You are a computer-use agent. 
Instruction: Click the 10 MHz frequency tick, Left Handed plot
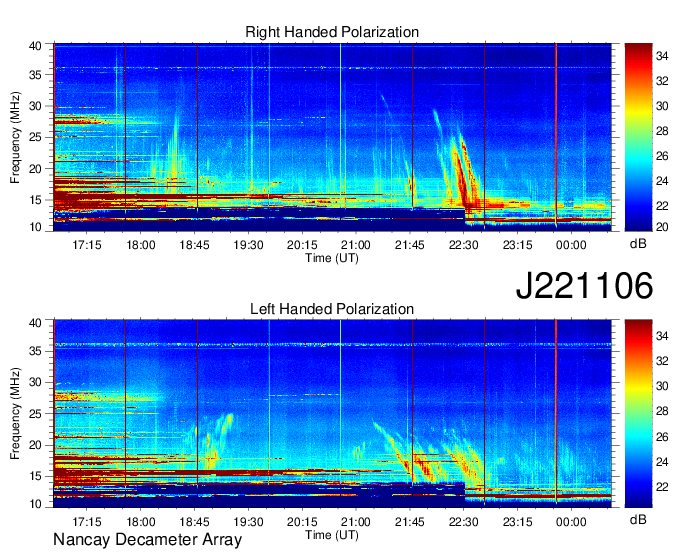click(x=35, y=504)
